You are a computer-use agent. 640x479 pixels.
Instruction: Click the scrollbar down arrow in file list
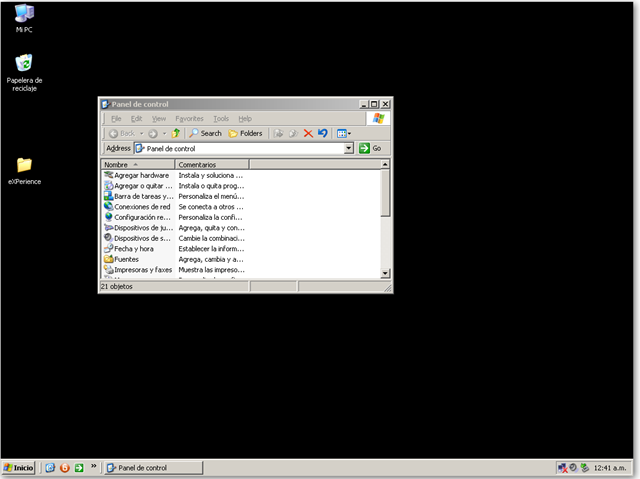[385, 273]
